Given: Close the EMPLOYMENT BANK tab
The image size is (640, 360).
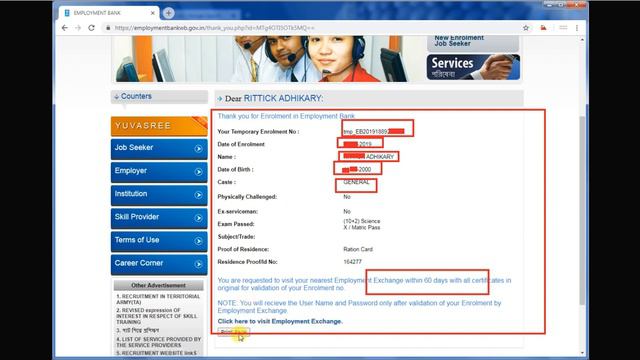Looking at the screenshot, I should click(x=153, y=13).
